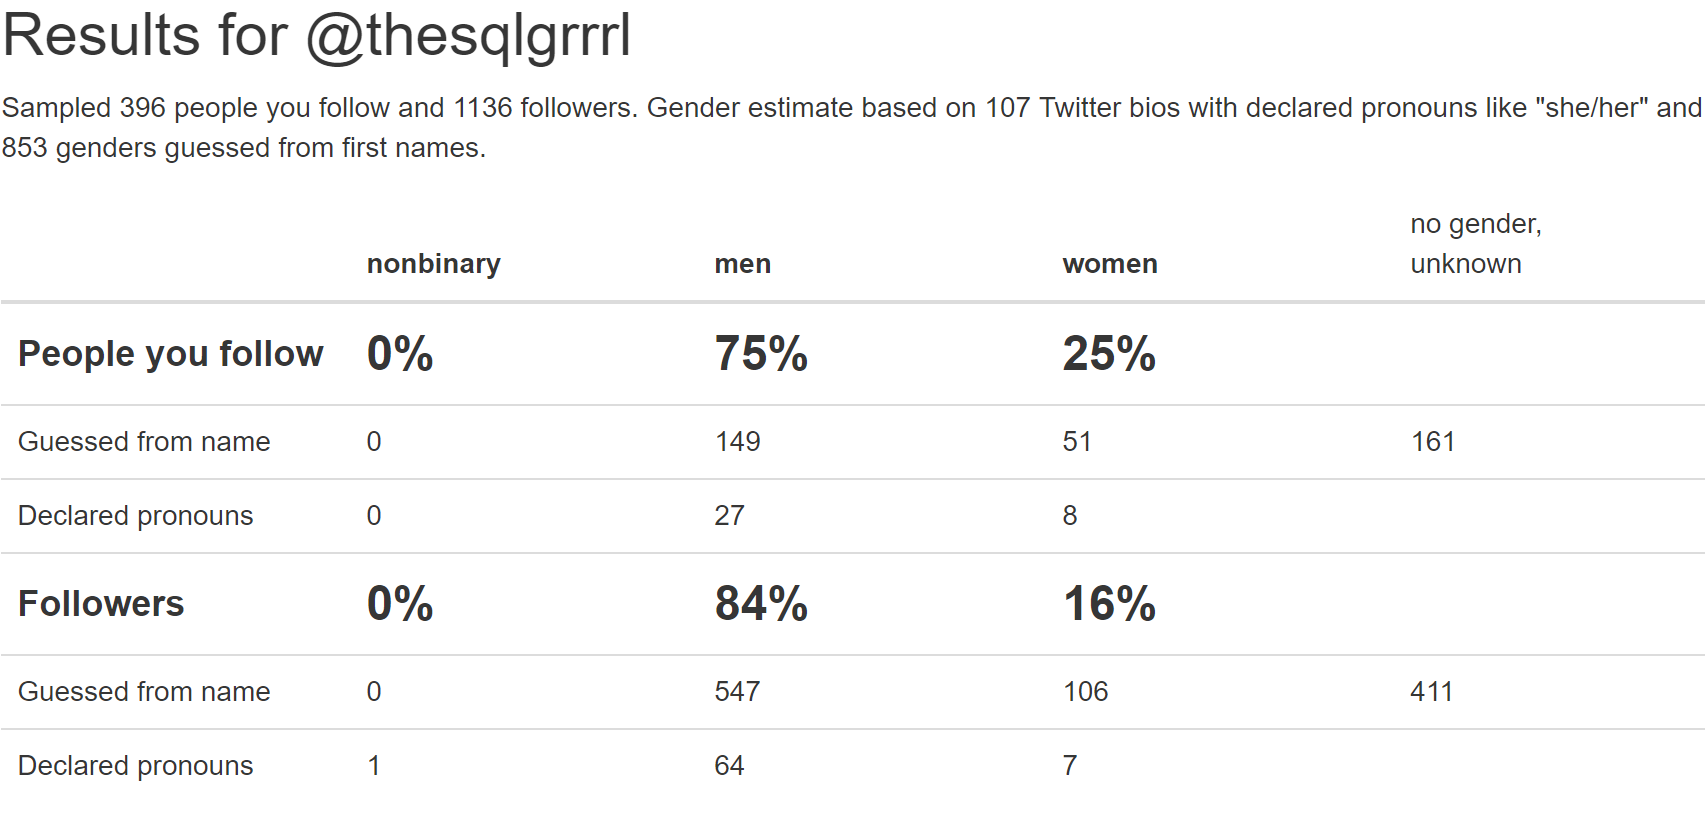Select the "women" column header
Viewport: 1705px width, 816px height.
[x=1109, y=264]
